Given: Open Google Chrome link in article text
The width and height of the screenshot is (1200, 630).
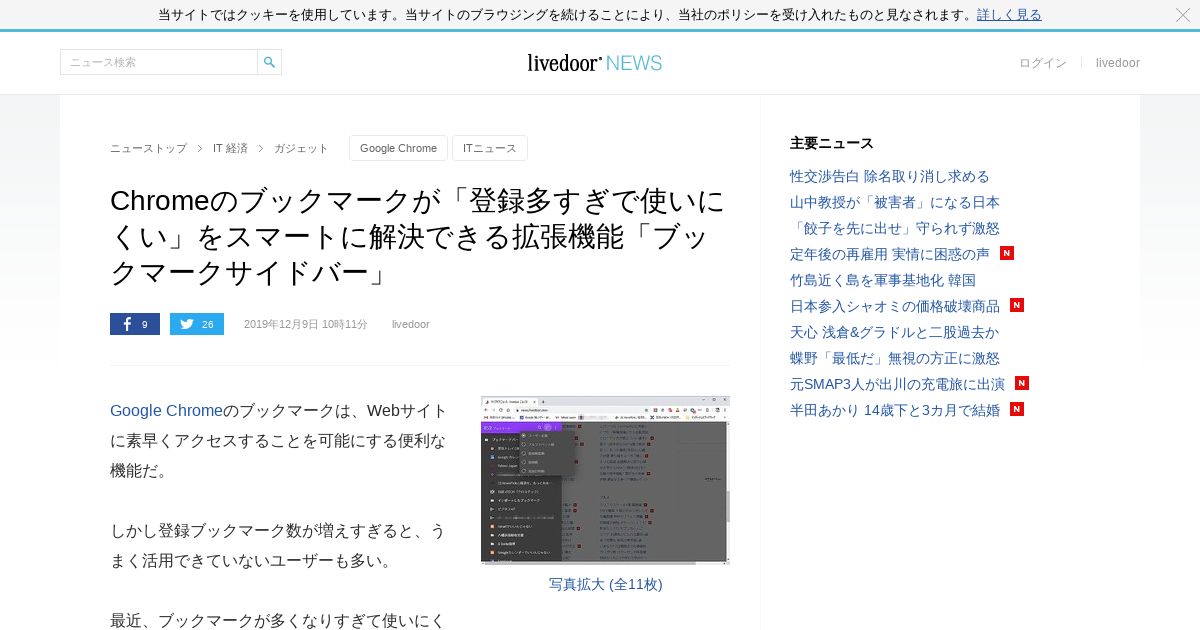Looking at the screenshot, I should [166, 411].
